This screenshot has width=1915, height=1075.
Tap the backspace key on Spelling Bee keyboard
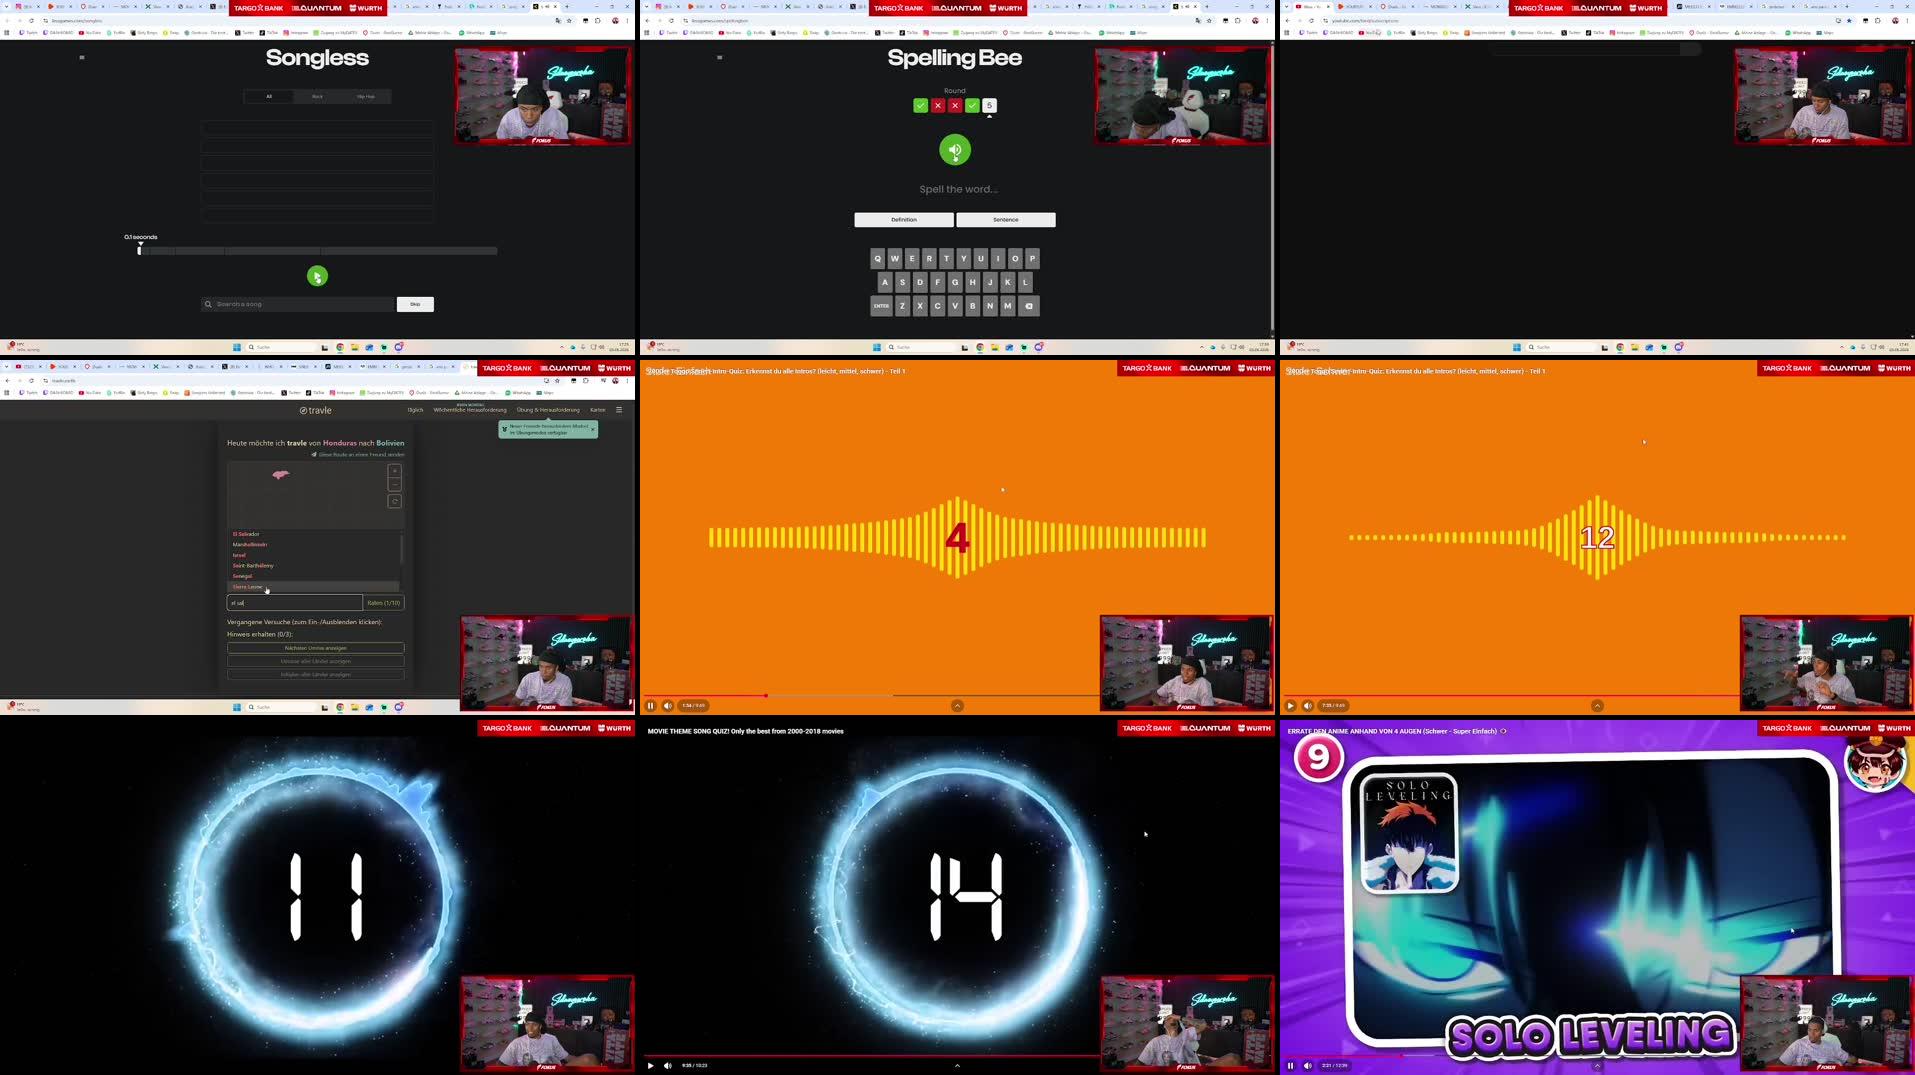click(1029, 306)
